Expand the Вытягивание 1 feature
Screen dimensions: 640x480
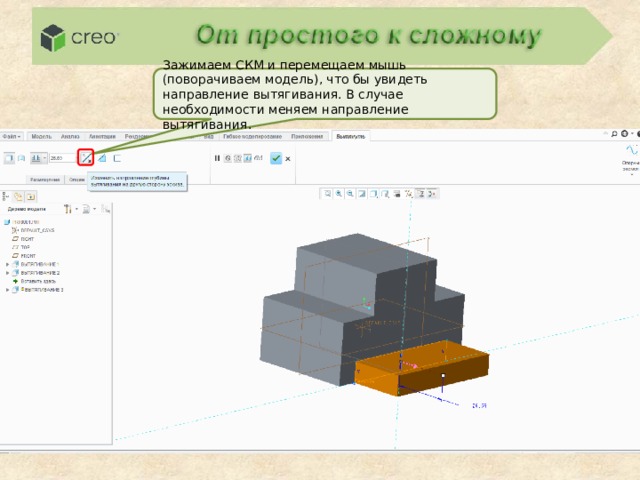coord(7,264)
